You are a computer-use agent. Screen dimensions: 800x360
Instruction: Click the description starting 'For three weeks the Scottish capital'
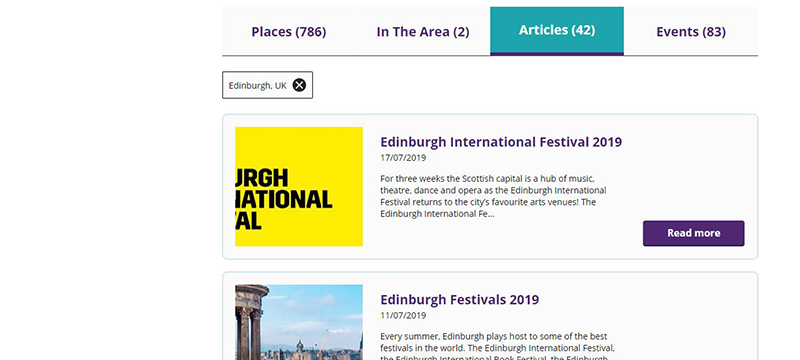(493, 196)
